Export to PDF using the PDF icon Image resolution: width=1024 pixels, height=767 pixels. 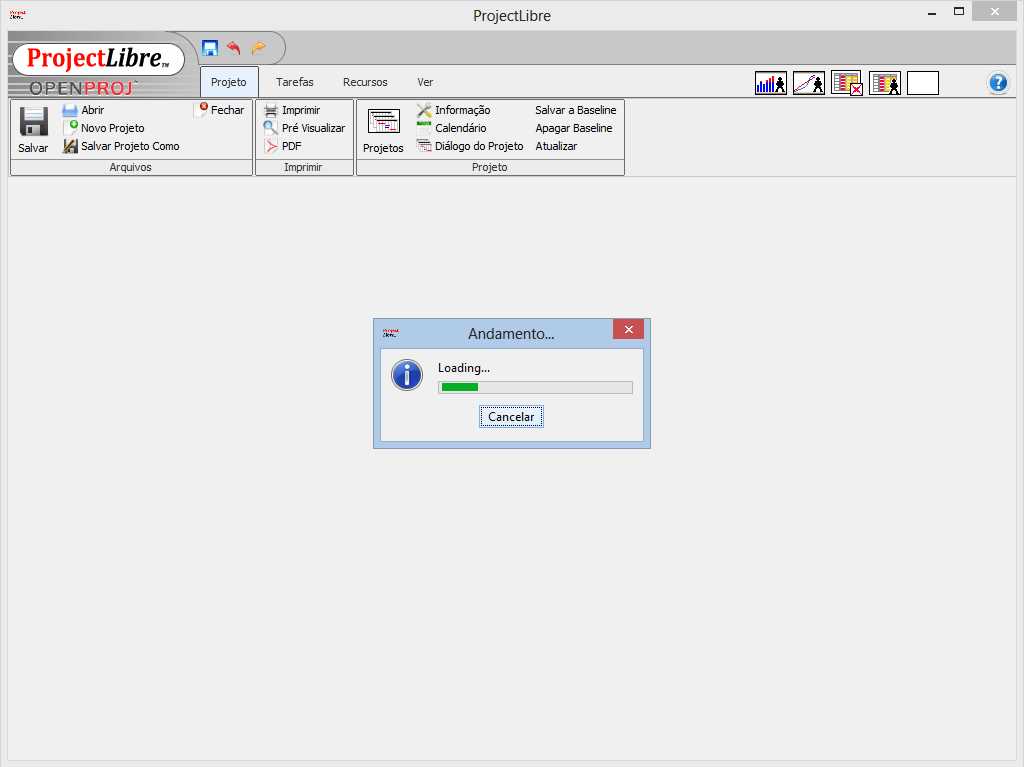pyautogui.click(x=271, y=146)
